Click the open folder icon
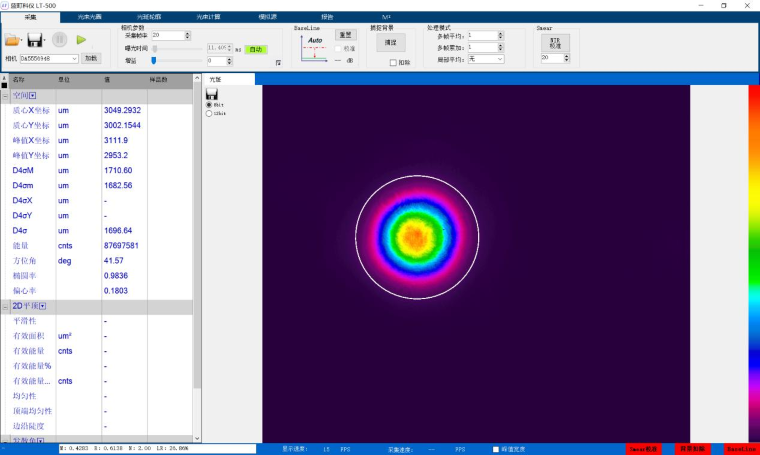 [13, 40]
